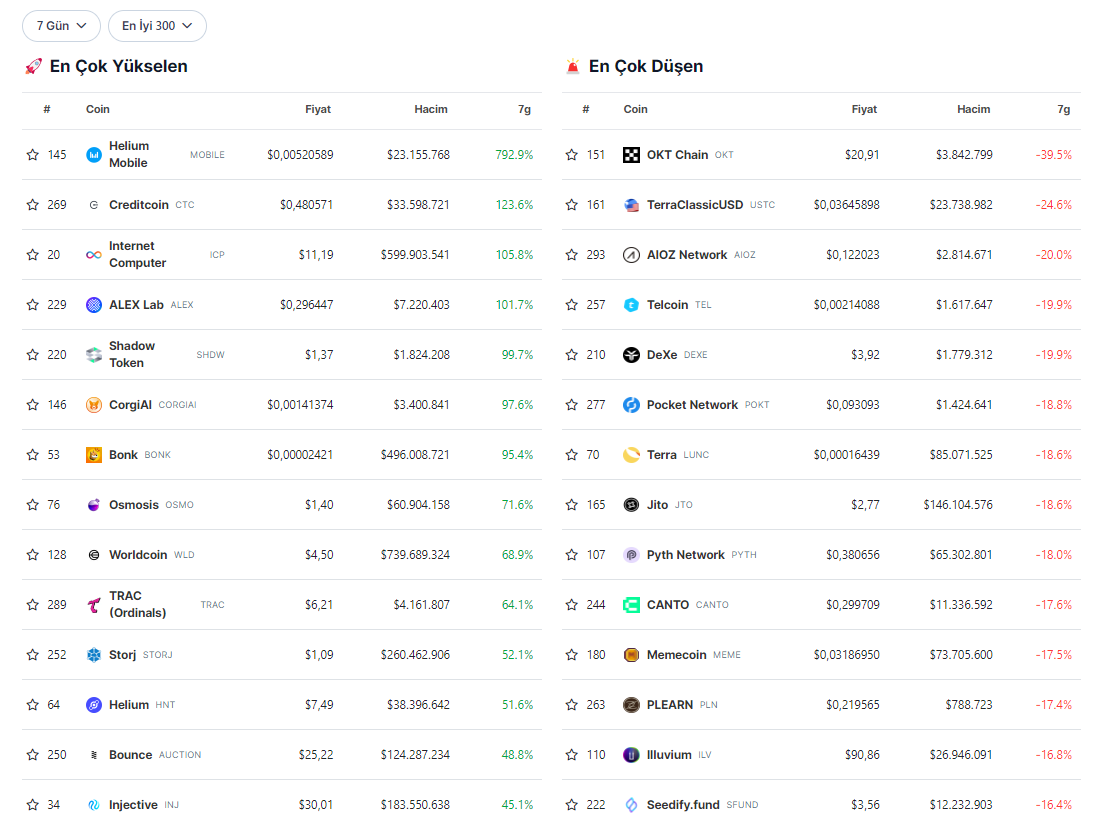This screenshot has height=828, width=1107.
Task: Open the Pocket Network coin link
Action: coord(692,405)
